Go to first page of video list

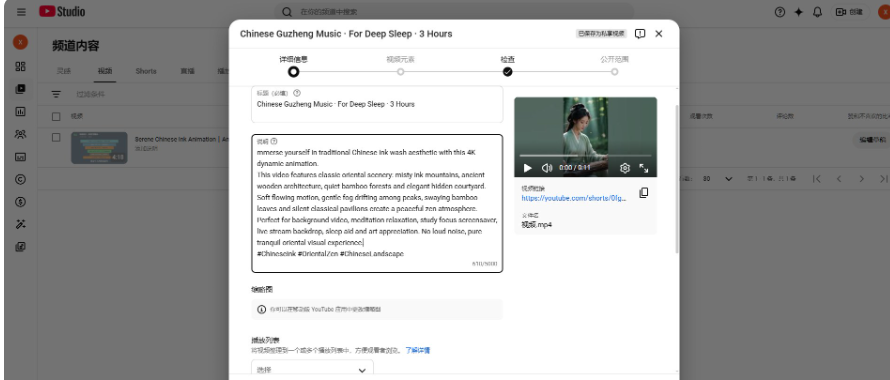click(816, 179)
